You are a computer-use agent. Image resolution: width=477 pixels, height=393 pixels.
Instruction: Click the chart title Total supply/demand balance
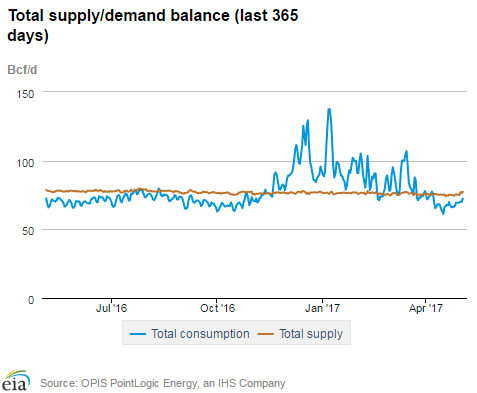tap(153, 25)
